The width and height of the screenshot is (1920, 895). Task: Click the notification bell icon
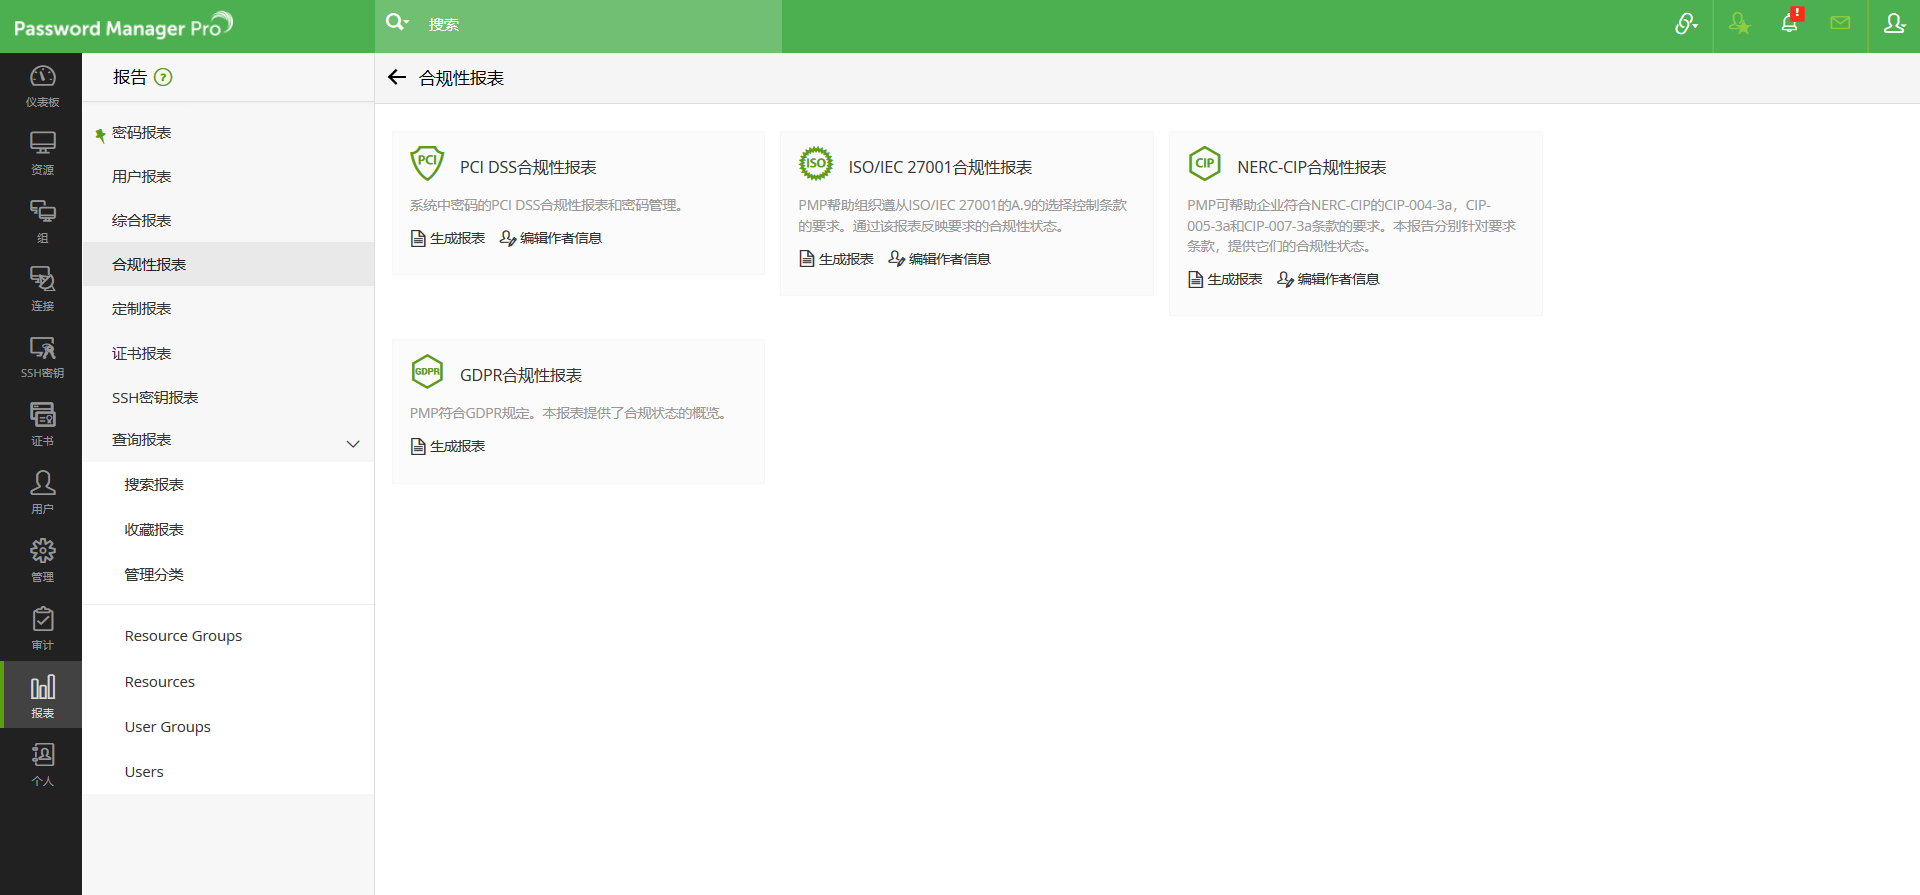1789,24
